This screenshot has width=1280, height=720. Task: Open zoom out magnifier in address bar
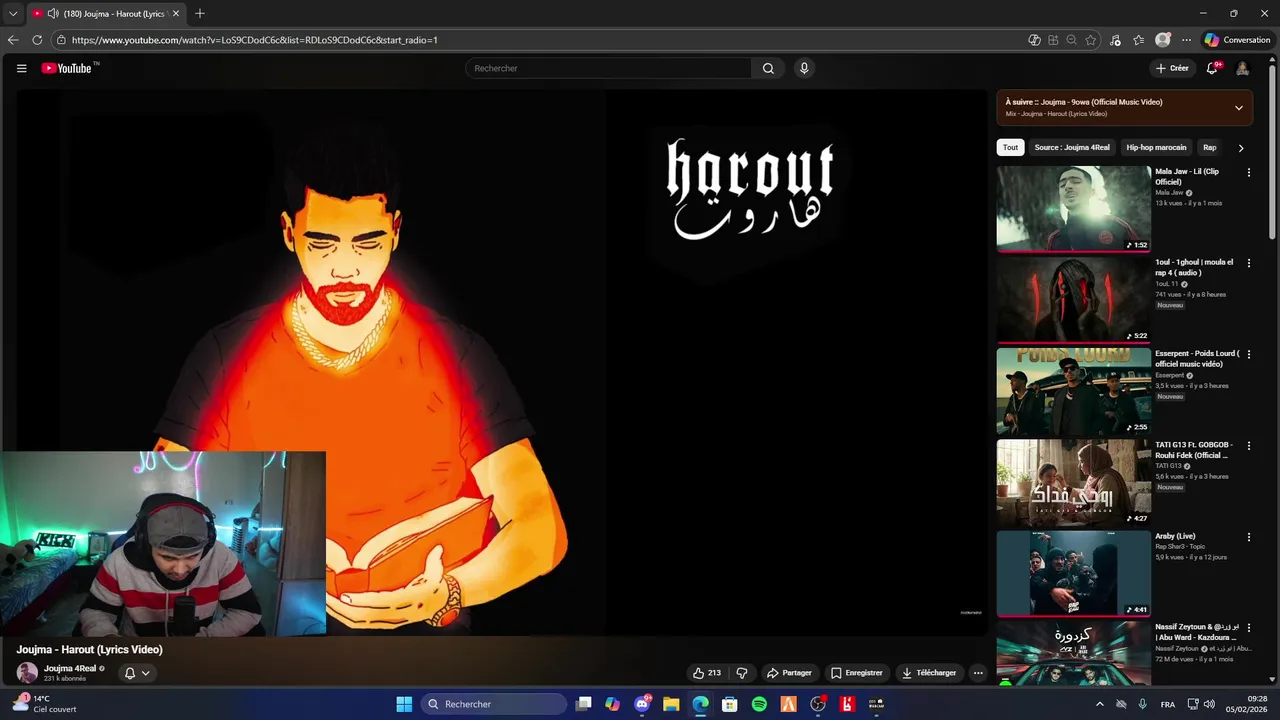(x=1071, y=40)
